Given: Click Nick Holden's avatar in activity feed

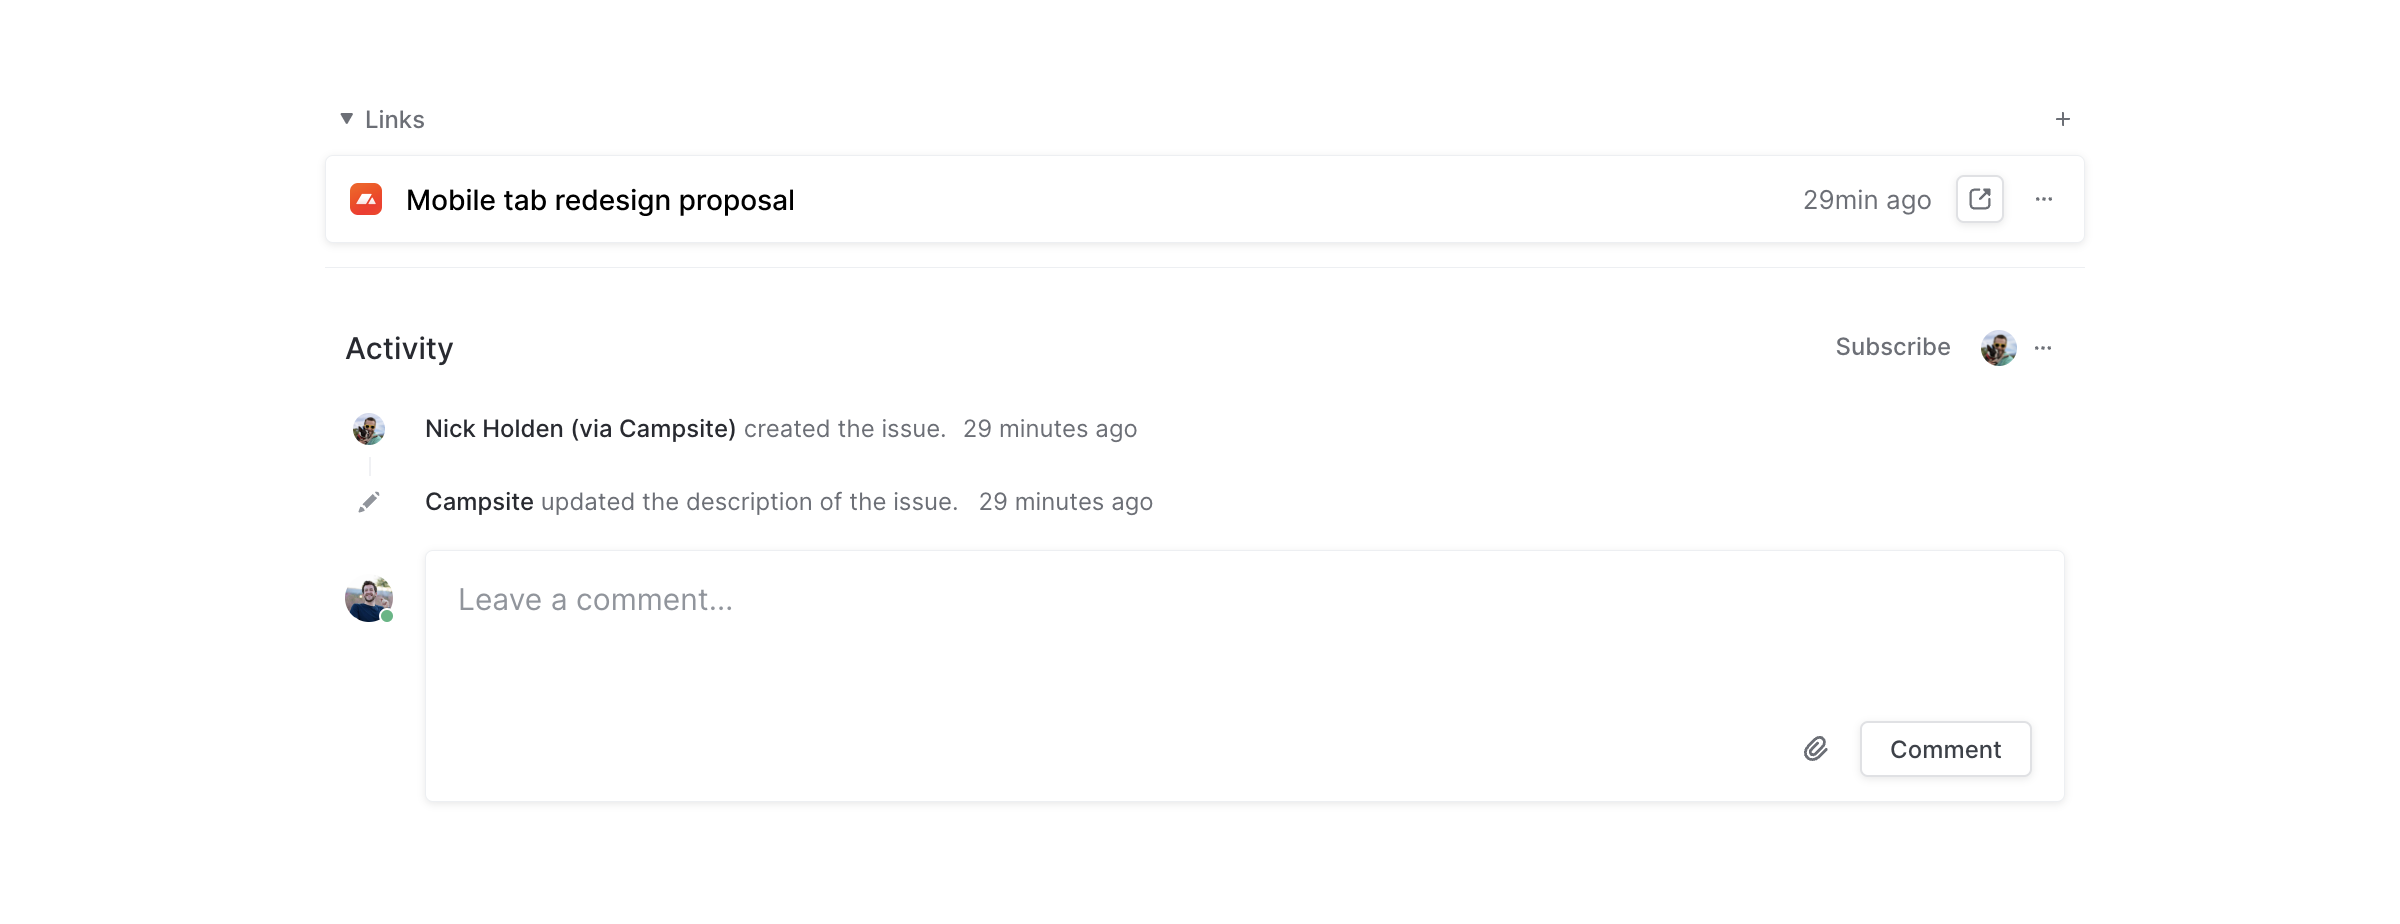Looking at the screenshot, I should tap(369, 429).
